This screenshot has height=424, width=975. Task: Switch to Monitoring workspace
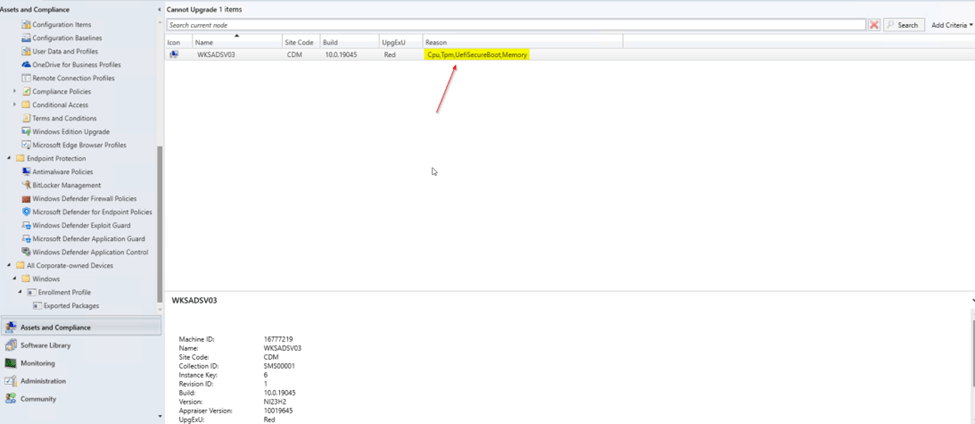(x=38, y=363)
